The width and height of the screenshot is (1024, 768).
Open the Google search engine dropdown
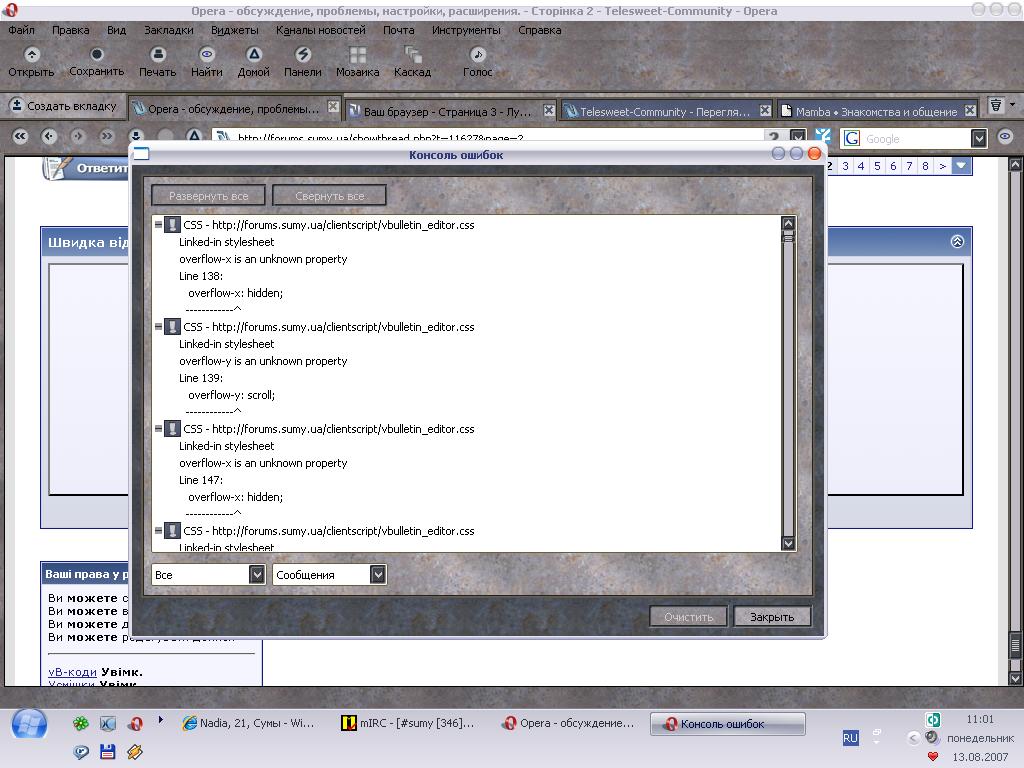979,139
